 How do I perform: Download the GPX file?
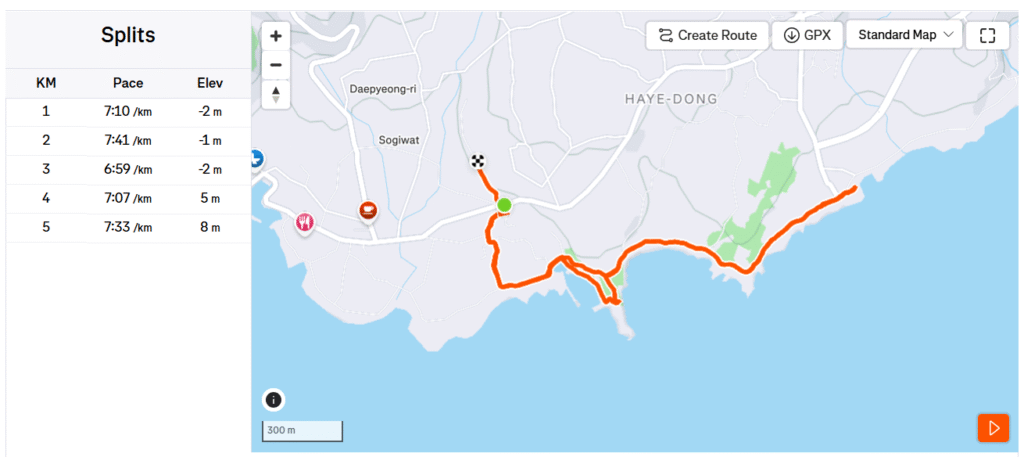point(807,35)
